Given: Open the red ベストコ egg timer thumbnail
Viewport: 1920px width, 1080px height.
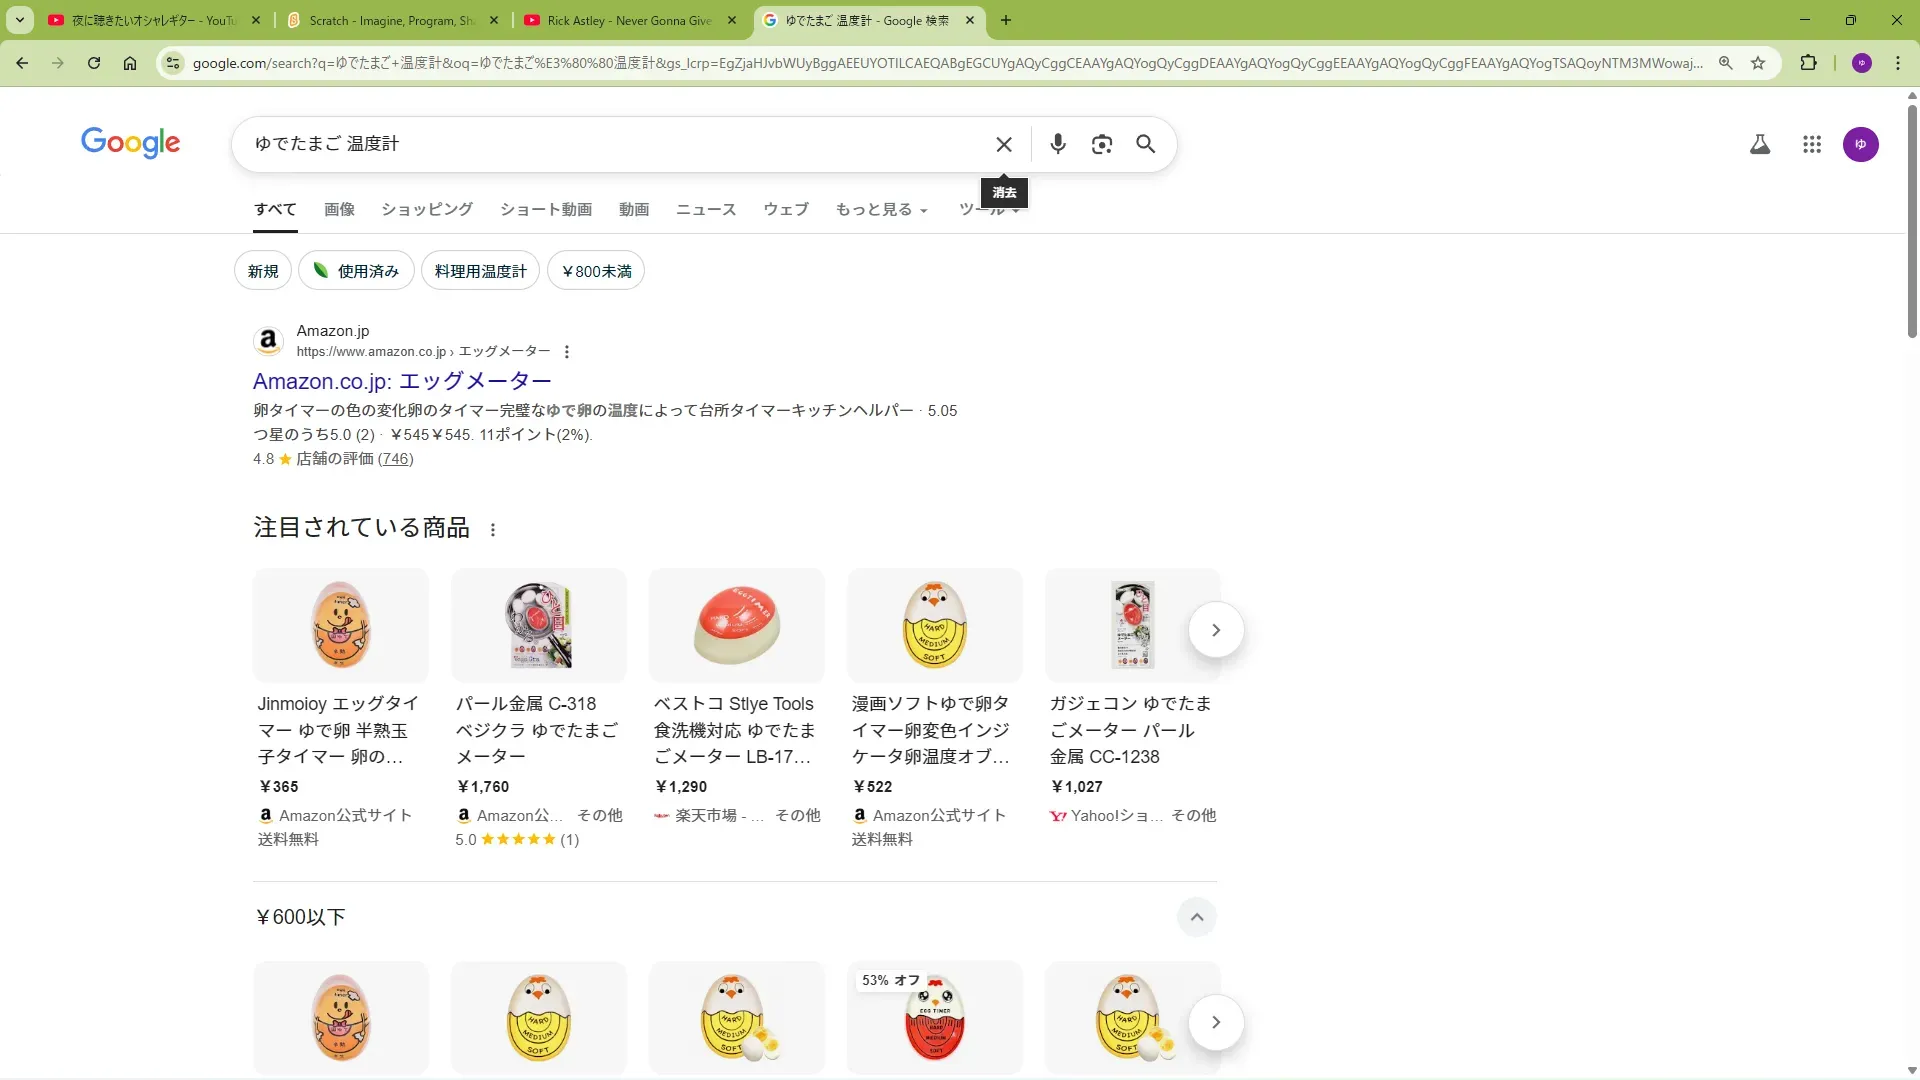Looking at the screenshot, I should tap(737, 626).
